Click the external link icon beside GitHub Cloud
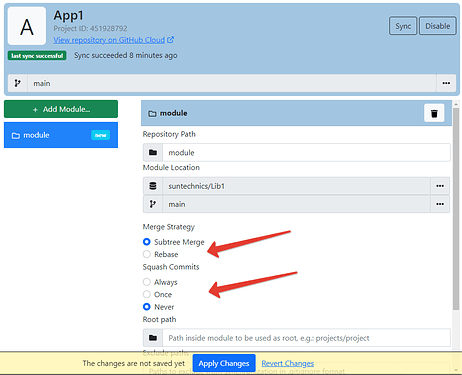 tap(170, 40)
